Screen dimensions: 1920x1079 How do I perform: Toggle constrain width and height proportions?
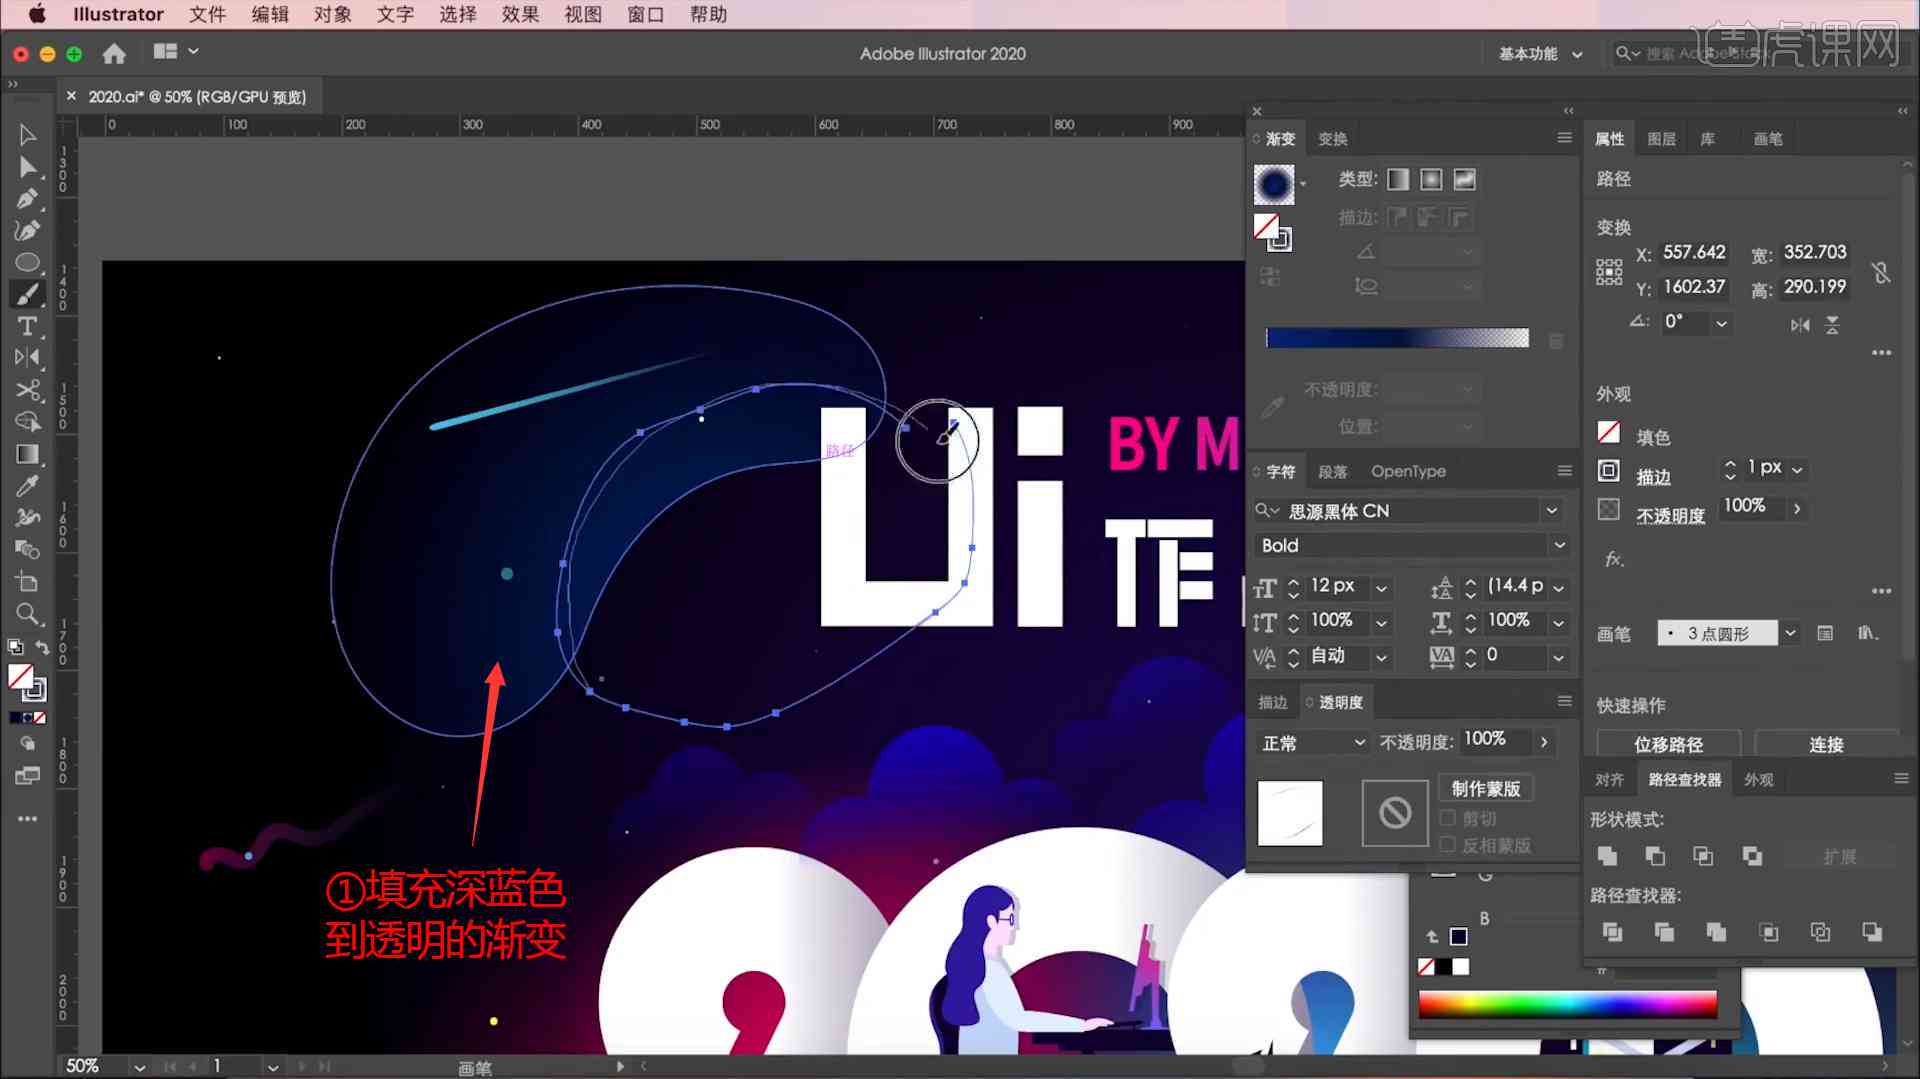point(1881,272)
